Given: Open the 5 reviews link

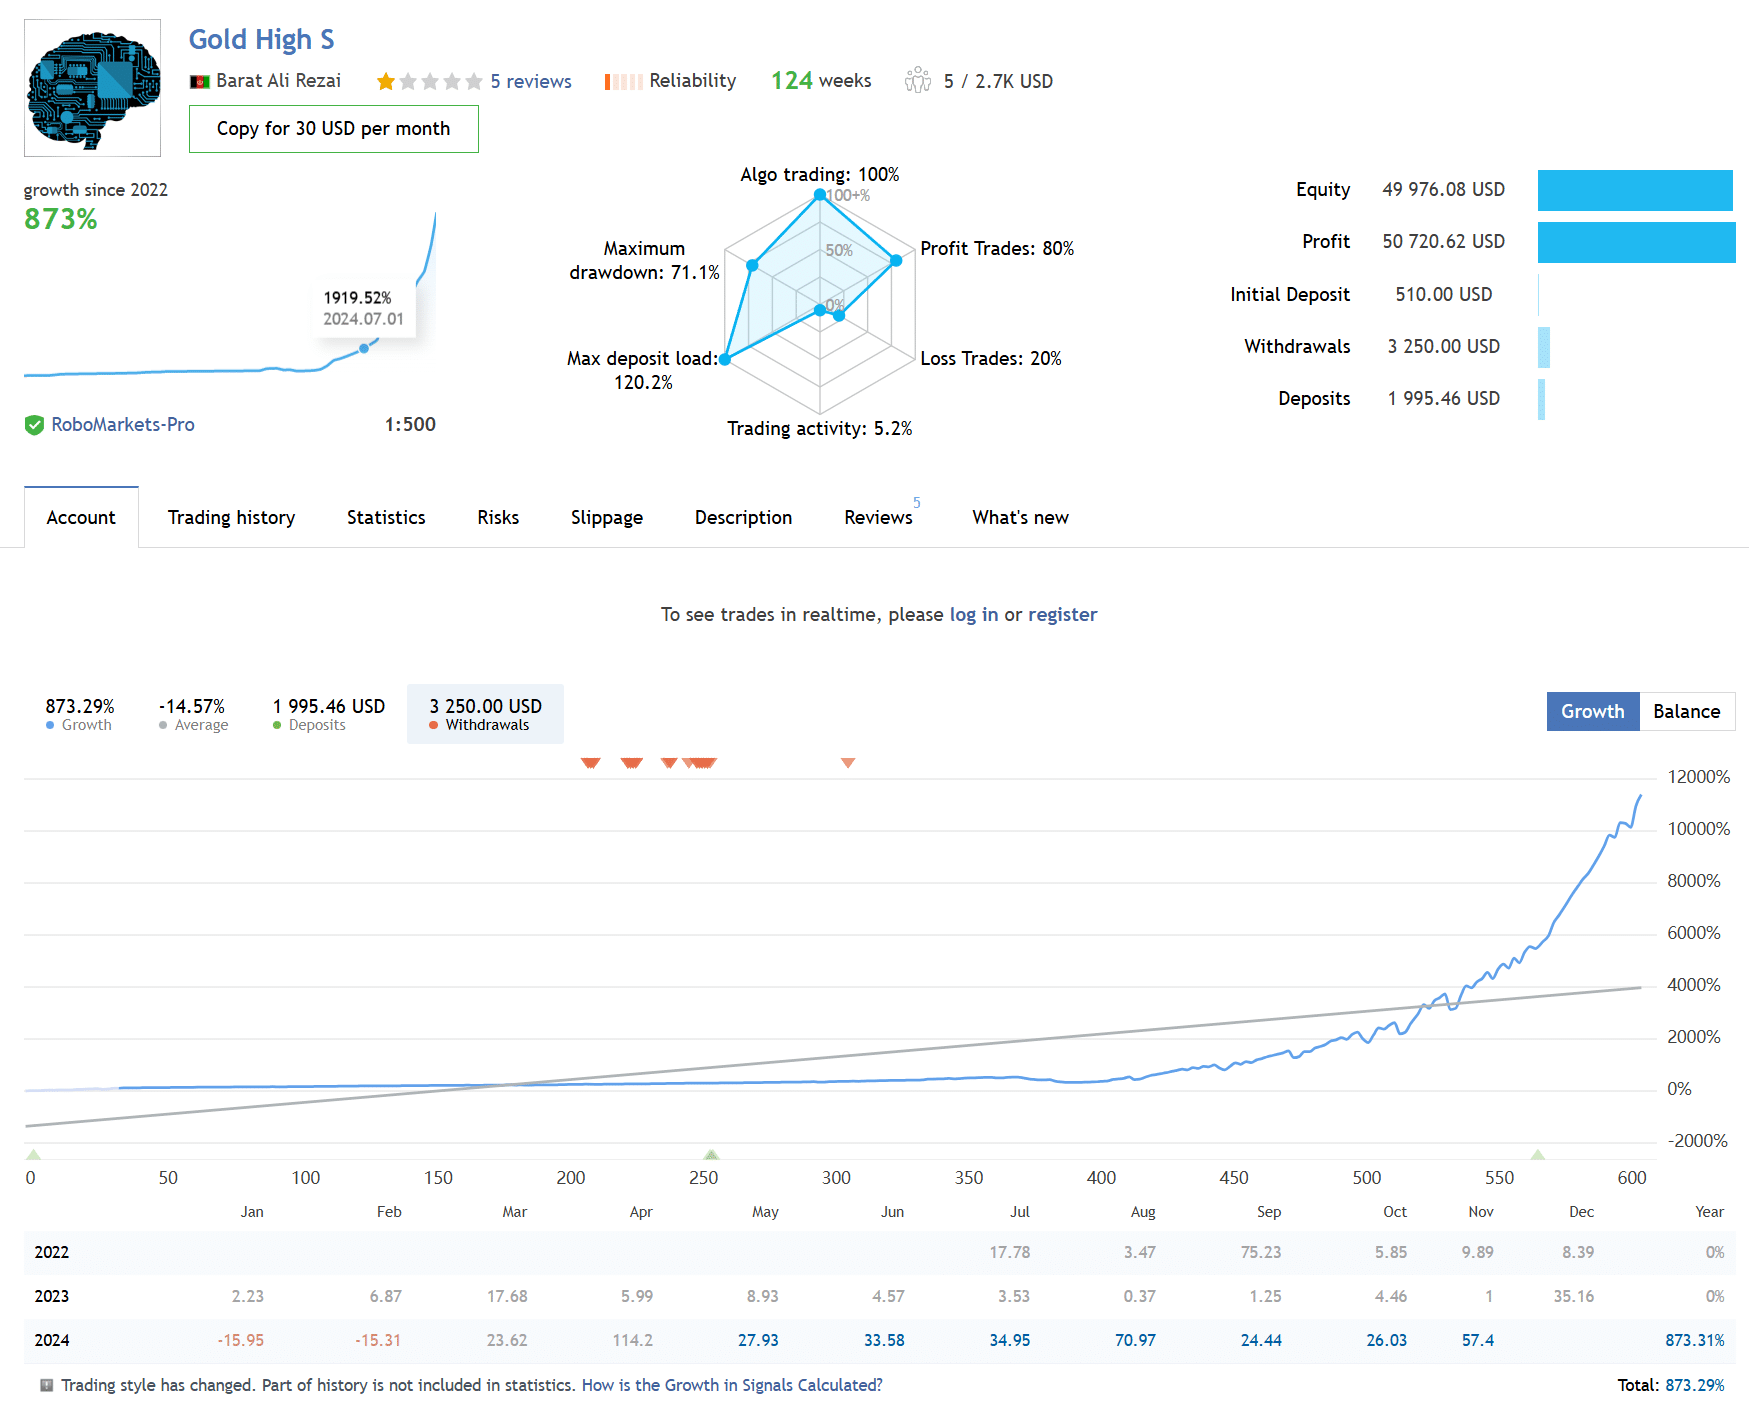Looking at the screenshot, I should 530,82.
